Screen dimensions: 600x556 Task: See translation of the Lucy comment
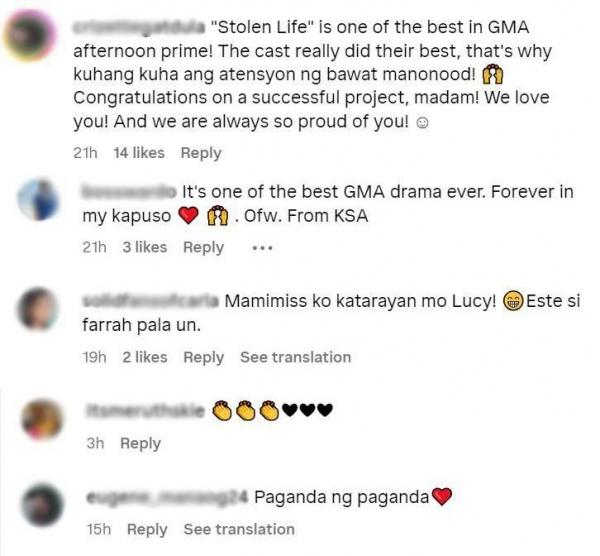[x=295, y=357]
